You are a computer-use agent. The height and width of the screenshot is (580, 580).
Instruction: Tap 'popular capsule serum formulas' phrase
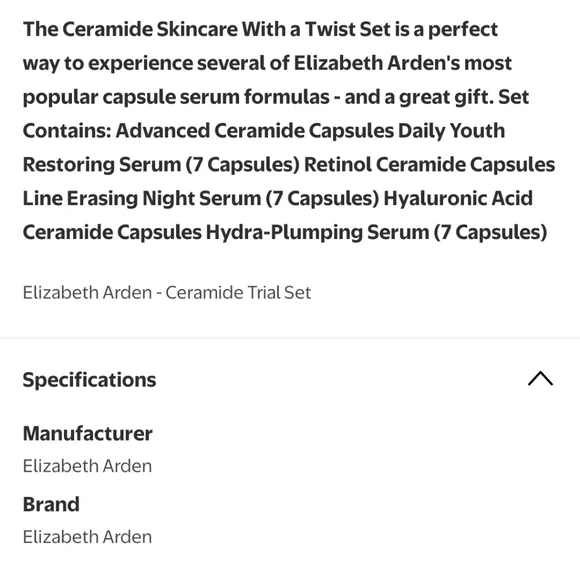176,97
